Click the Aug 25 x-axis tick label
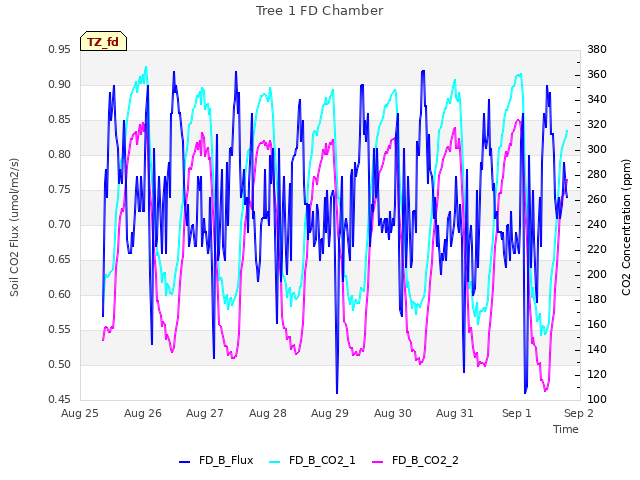 pyautogui.click(x=80, y=413)
